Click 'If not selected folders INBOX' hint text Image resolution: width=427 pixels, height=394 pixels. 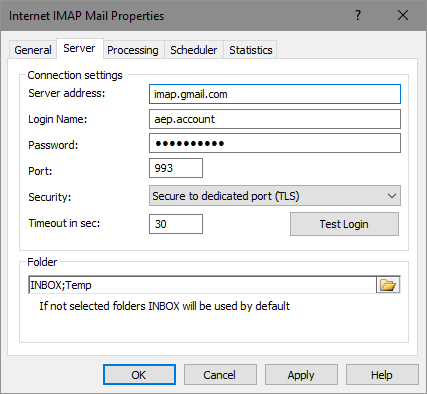165,306
